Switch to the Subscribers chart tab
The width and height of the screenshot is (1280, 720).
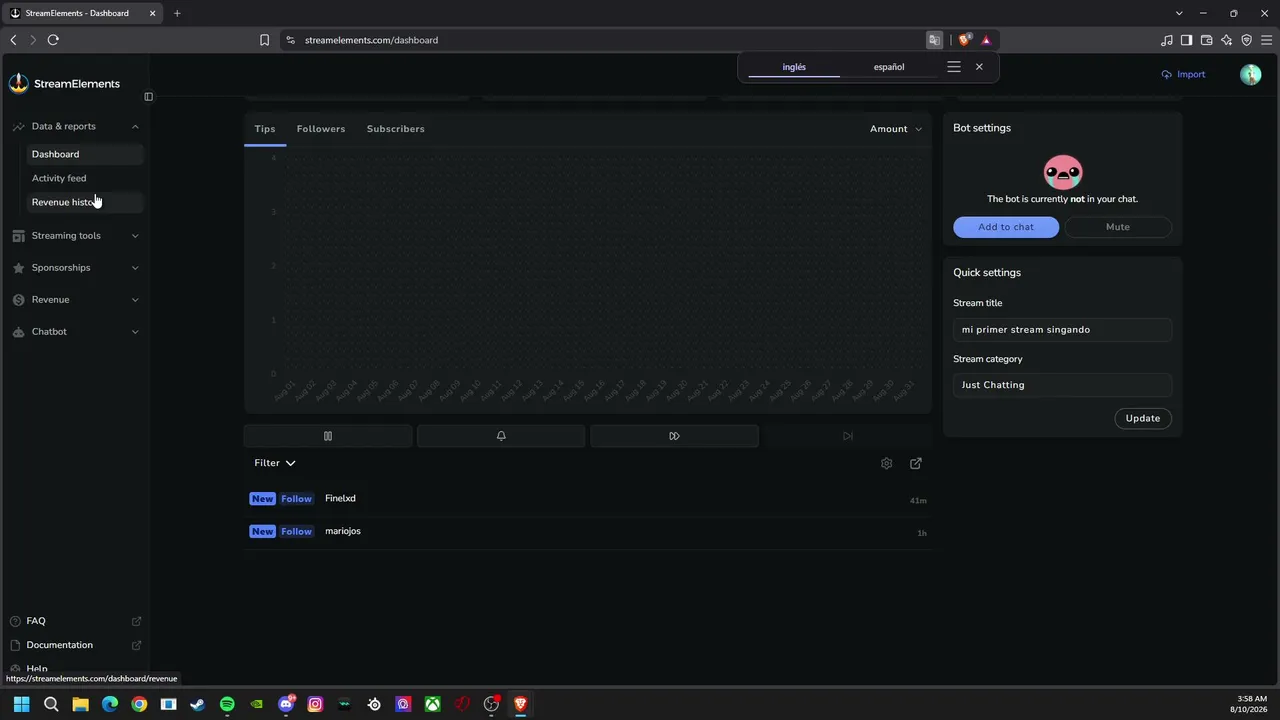pos(396,129)
